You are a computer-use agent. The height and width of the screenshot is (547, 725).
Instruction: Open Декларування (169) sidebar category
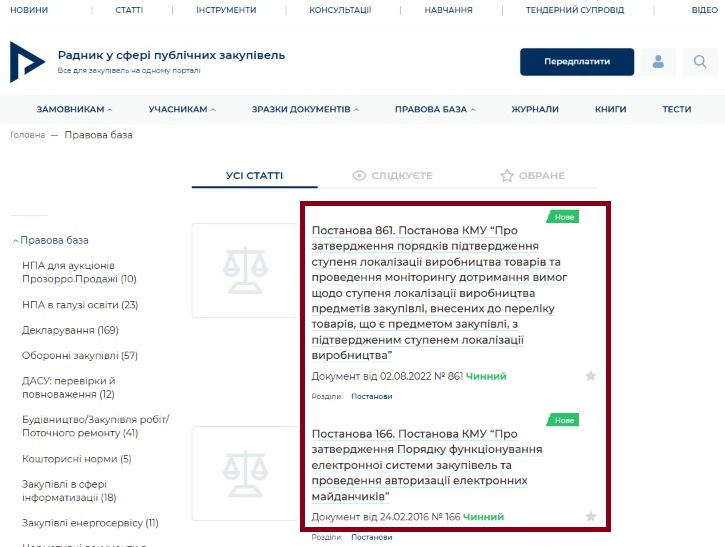[70, 330]
